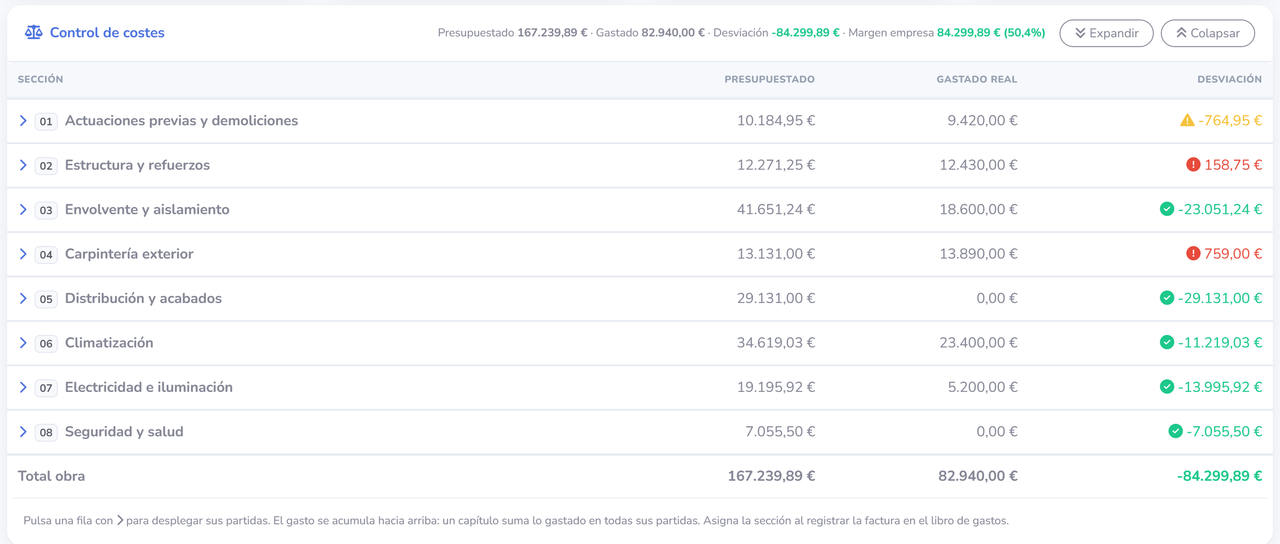Click the 04 section number badge

pos(46,255)
